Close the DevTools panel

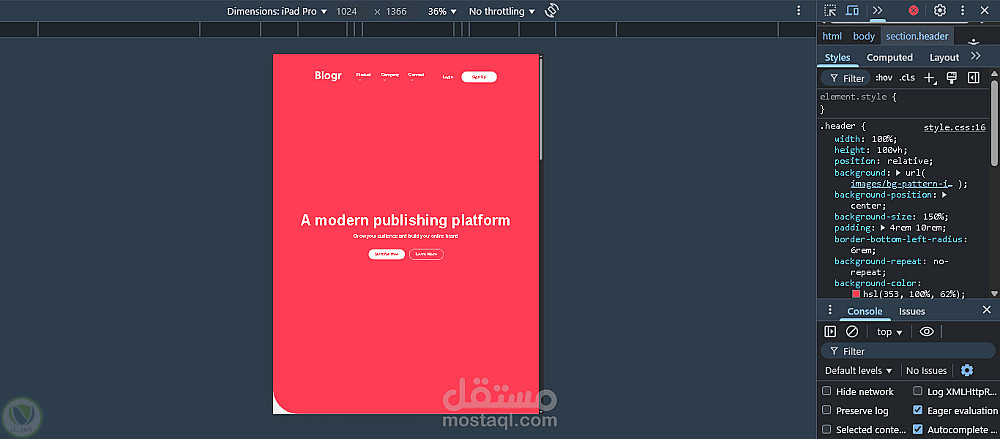click(x=984, y=10)
